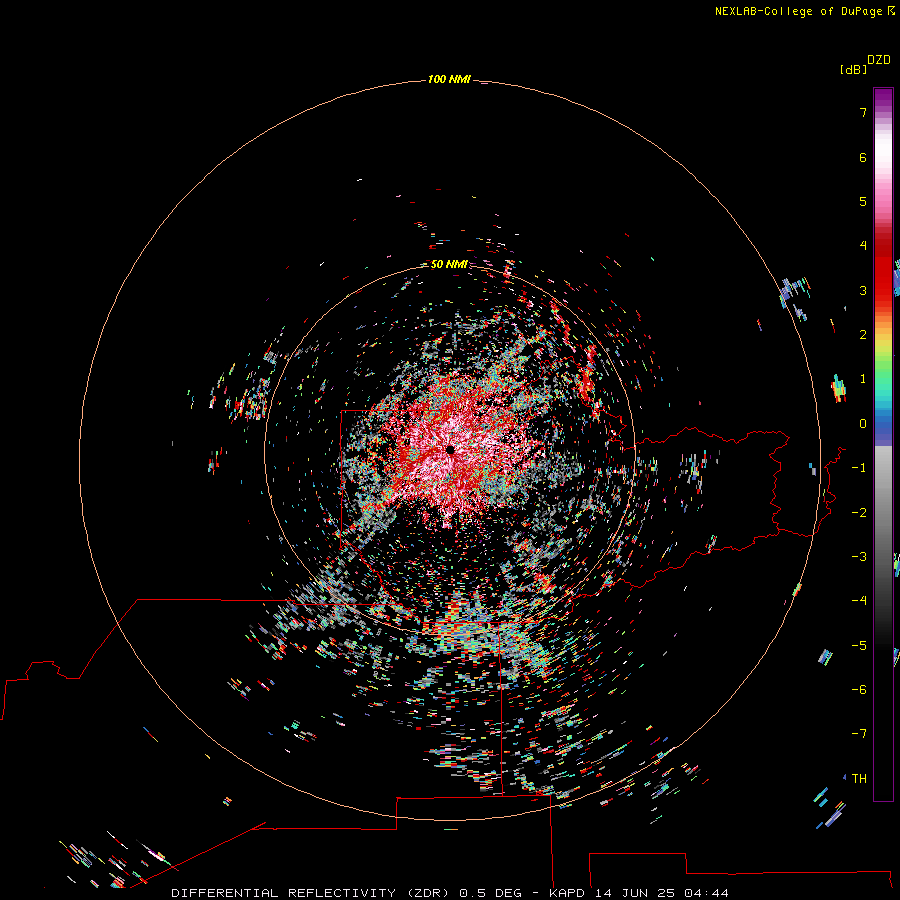900x900 pixels.
Task: Click the -6 value on the color scale
Action: click(x=859, y=690)
